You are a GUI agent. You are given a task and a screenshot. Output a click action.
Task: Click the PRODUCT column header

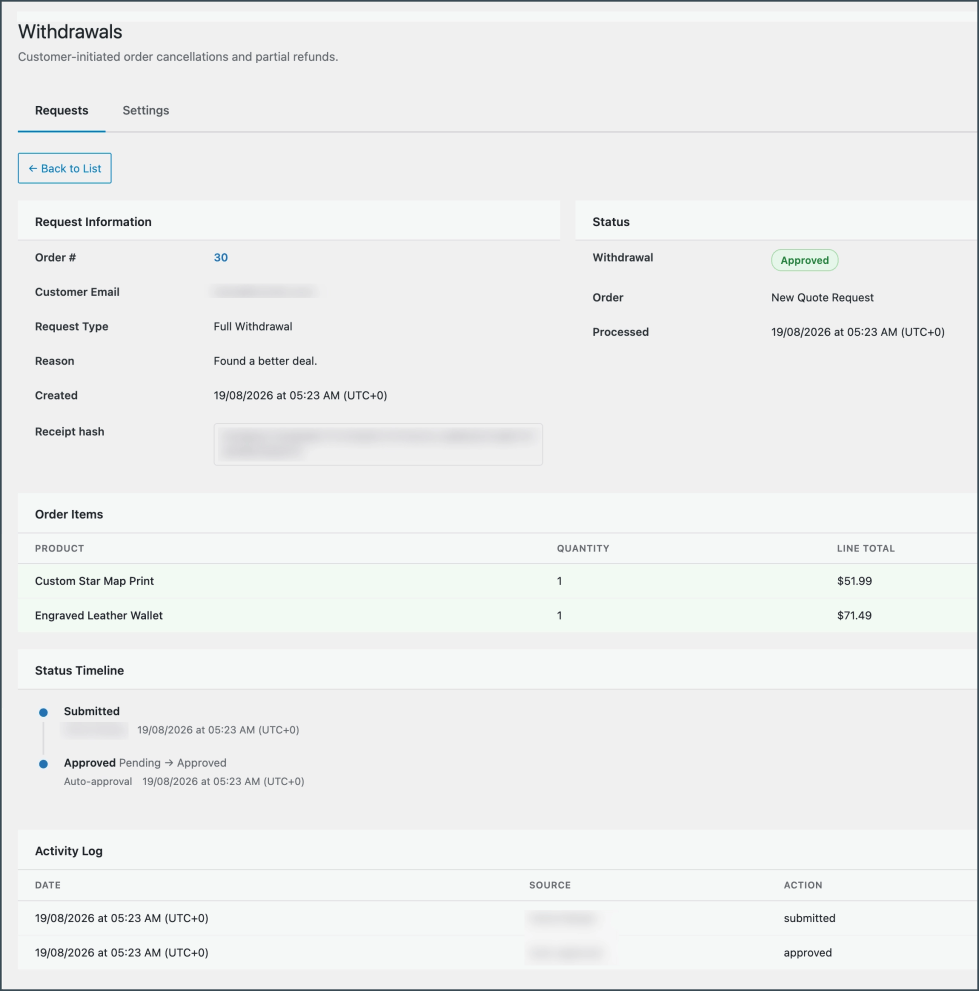coord(59,549)
